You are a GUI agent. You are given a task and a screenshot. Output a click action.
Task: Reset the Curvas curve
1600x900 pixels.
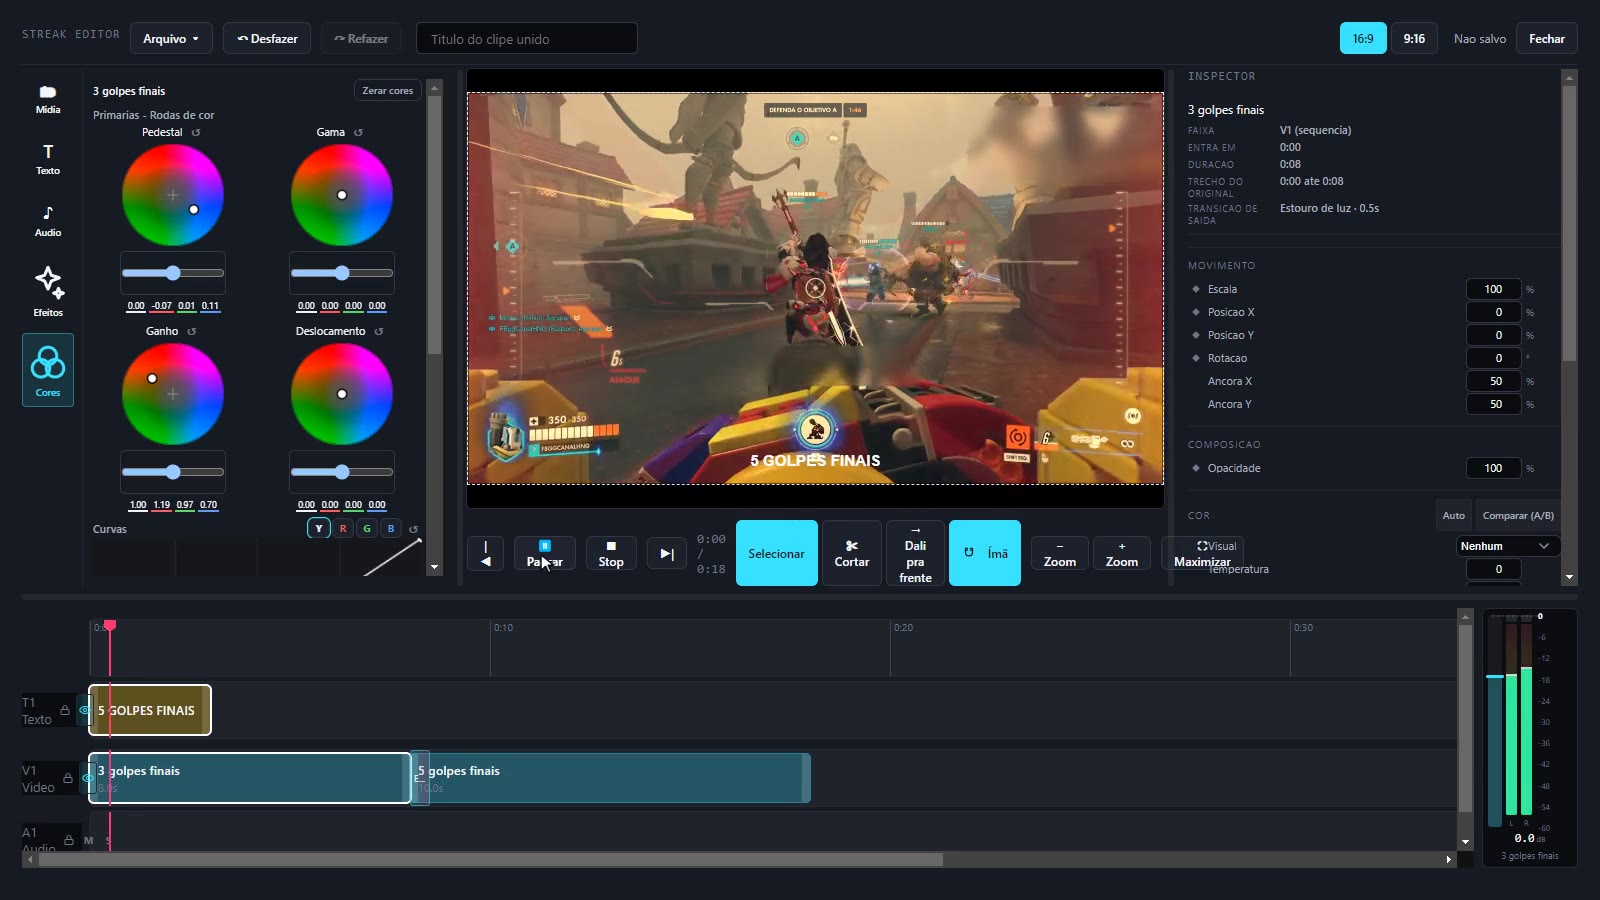pyautogui.click(x=413, y=529)
